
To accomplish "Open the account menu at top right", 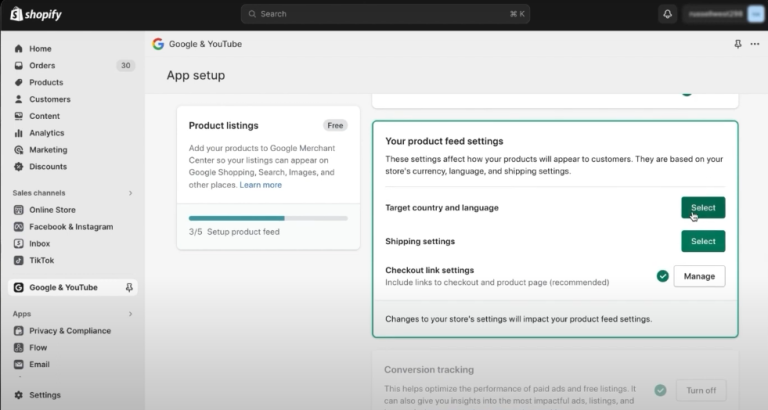I will [x=724, y=14].
